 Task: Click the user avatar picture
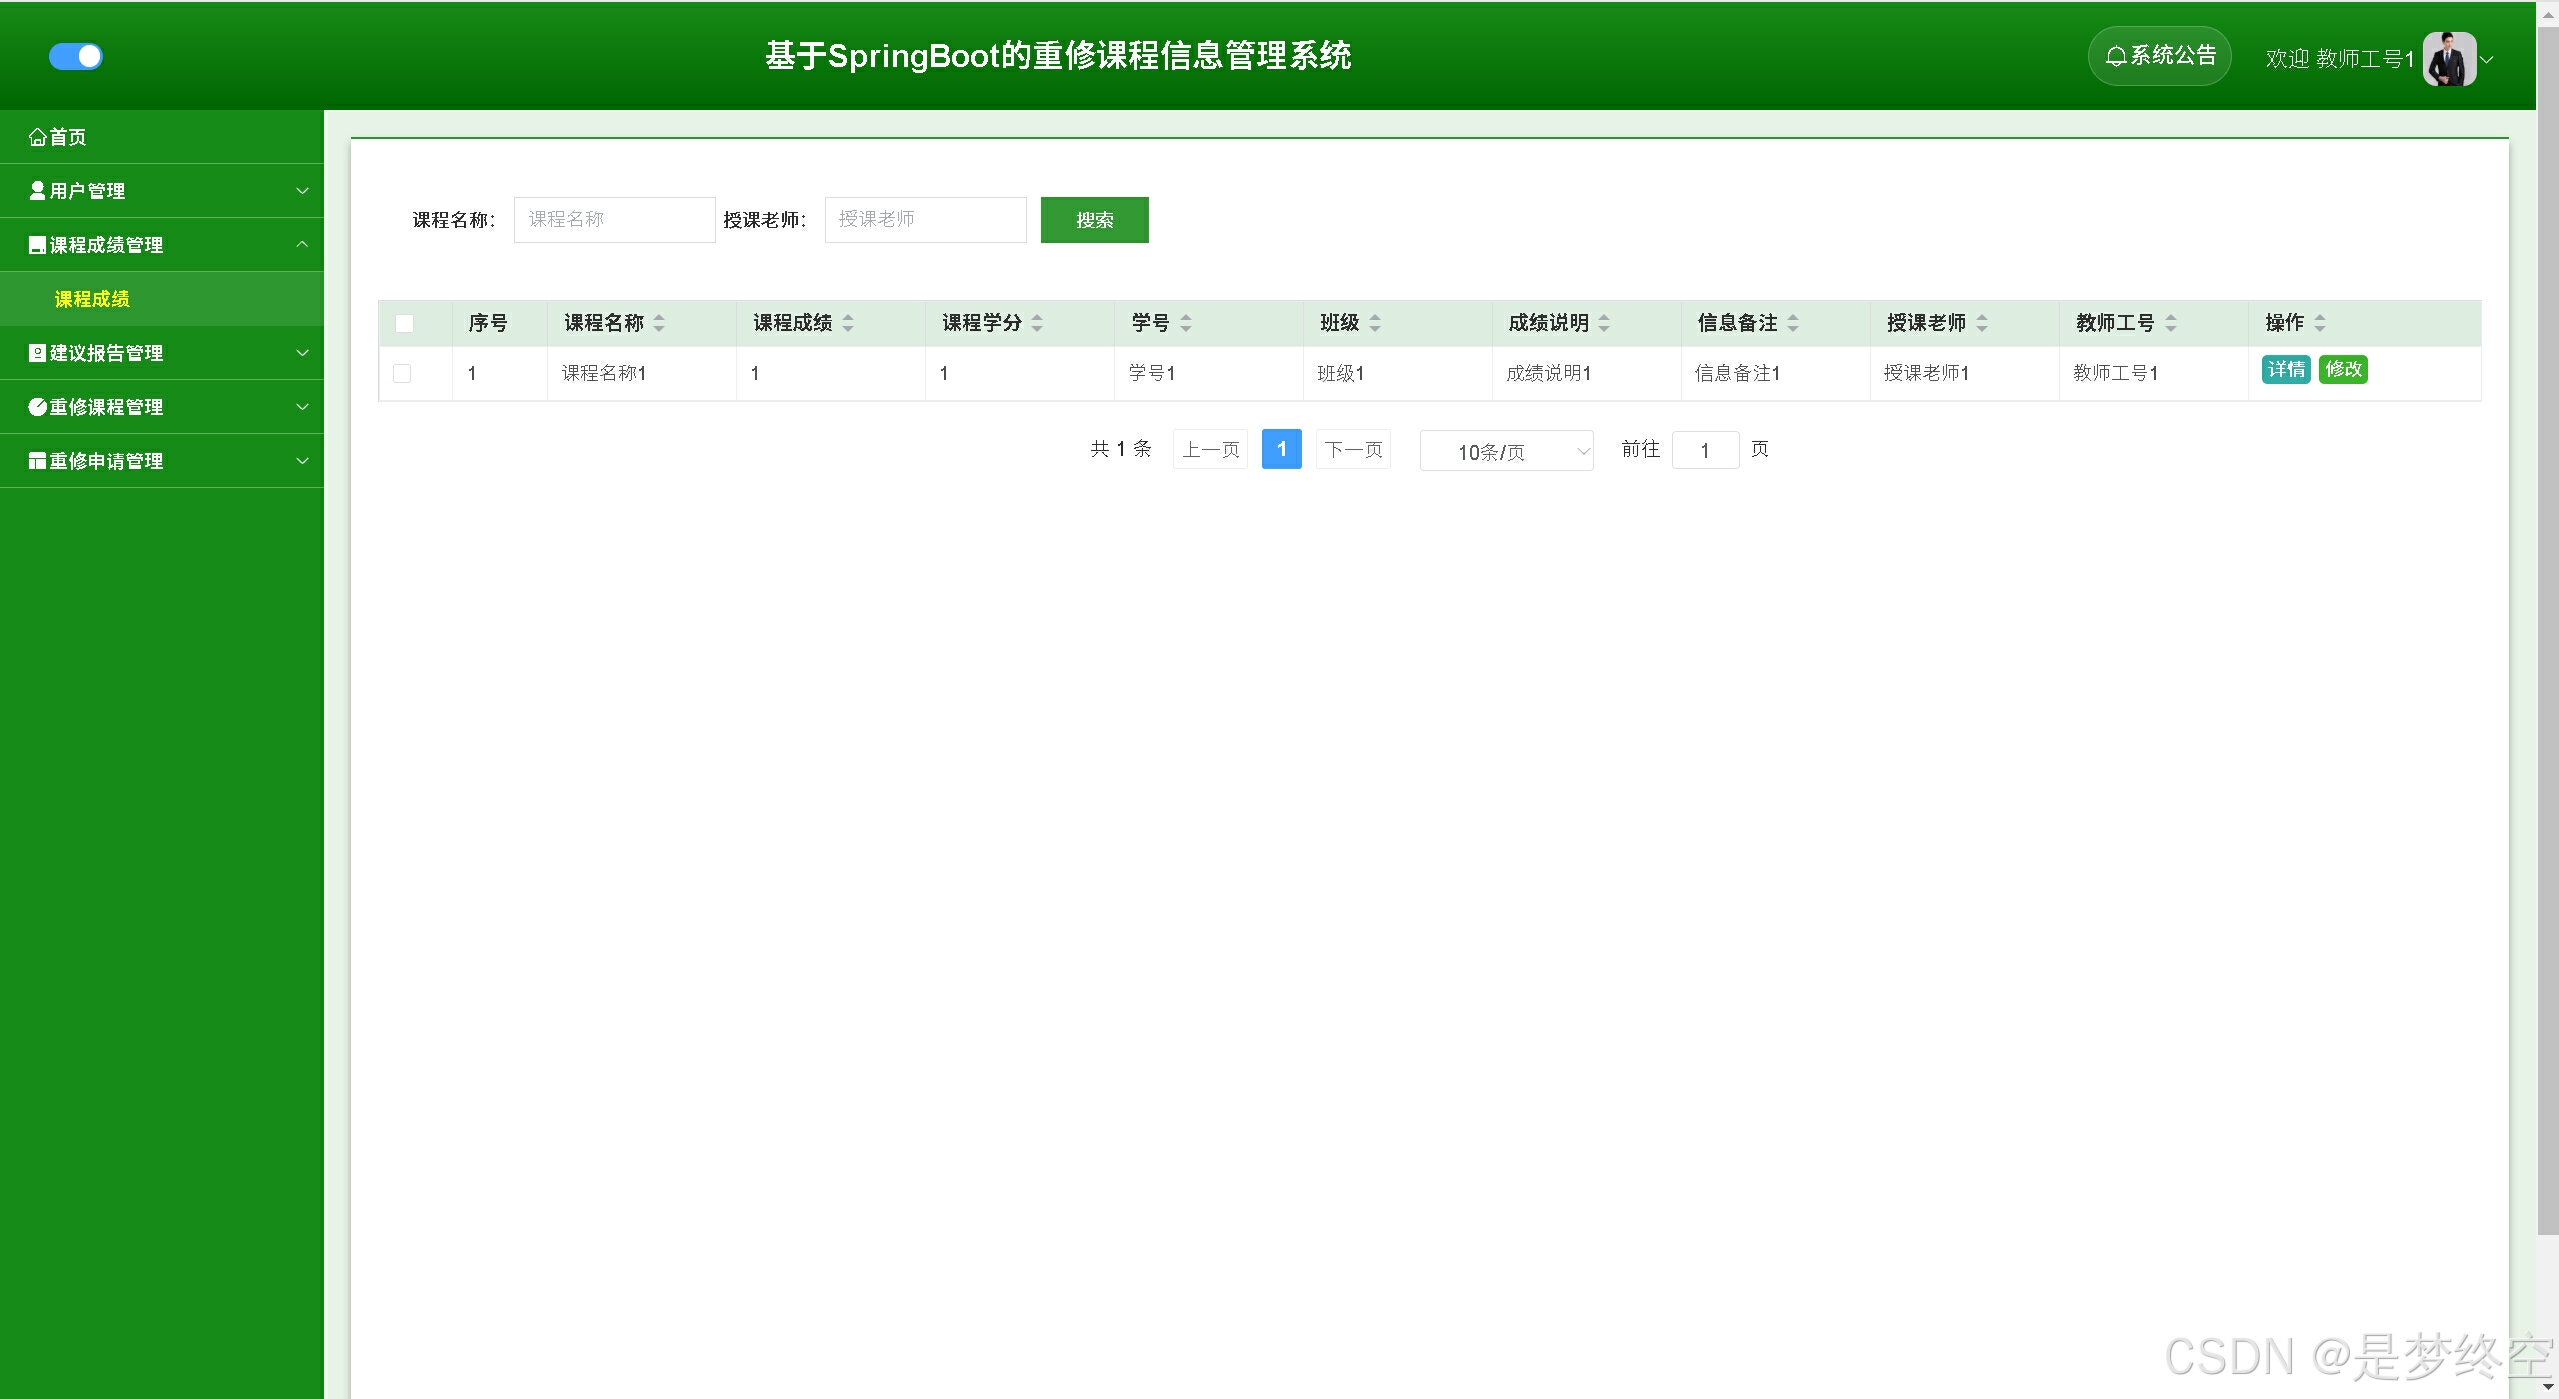(2448, 58)
